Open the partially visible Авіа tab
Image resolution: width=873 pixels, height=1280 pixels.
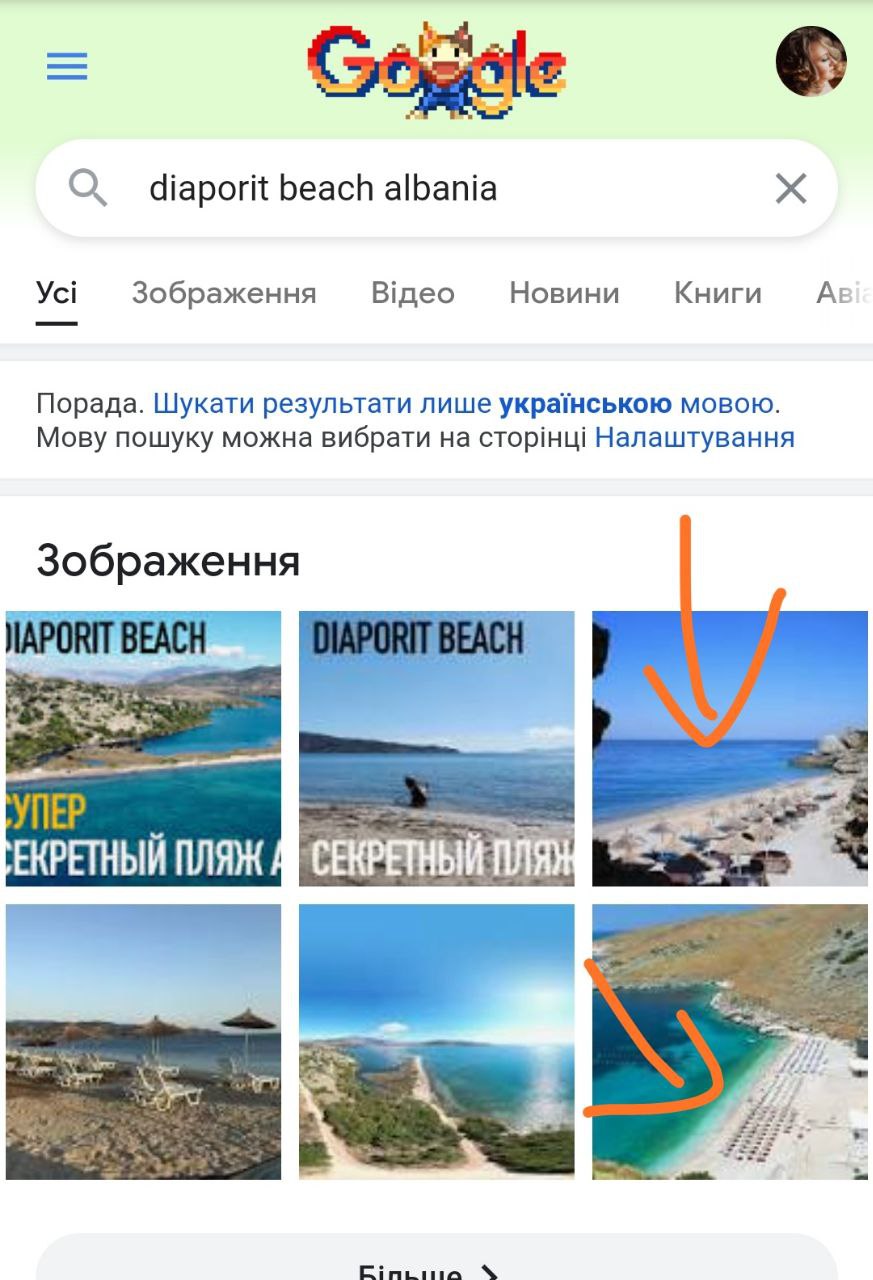844,293
